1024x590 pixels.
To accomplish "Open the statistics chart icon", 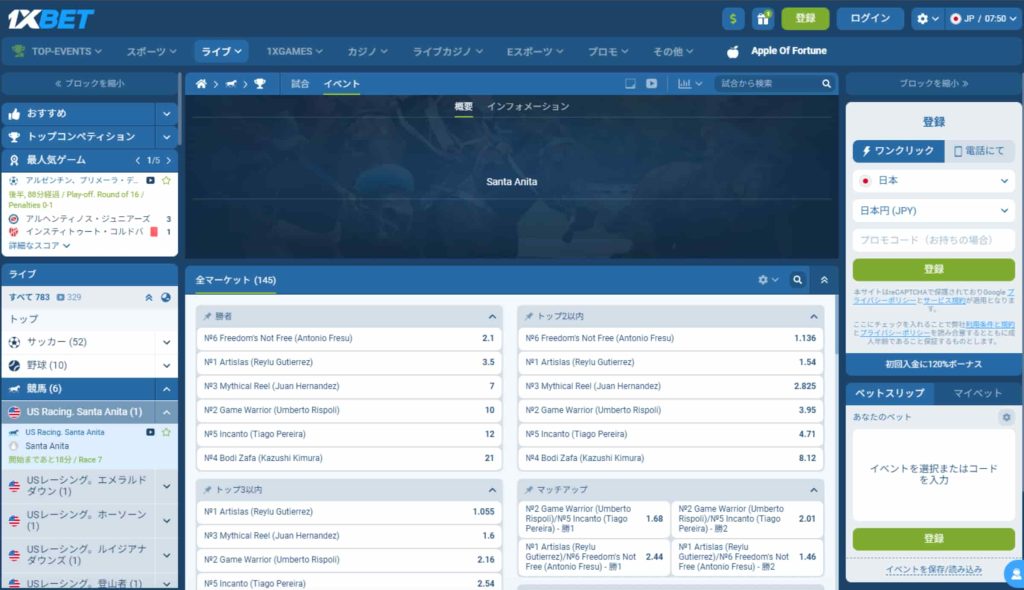I will tap(689, 84).
